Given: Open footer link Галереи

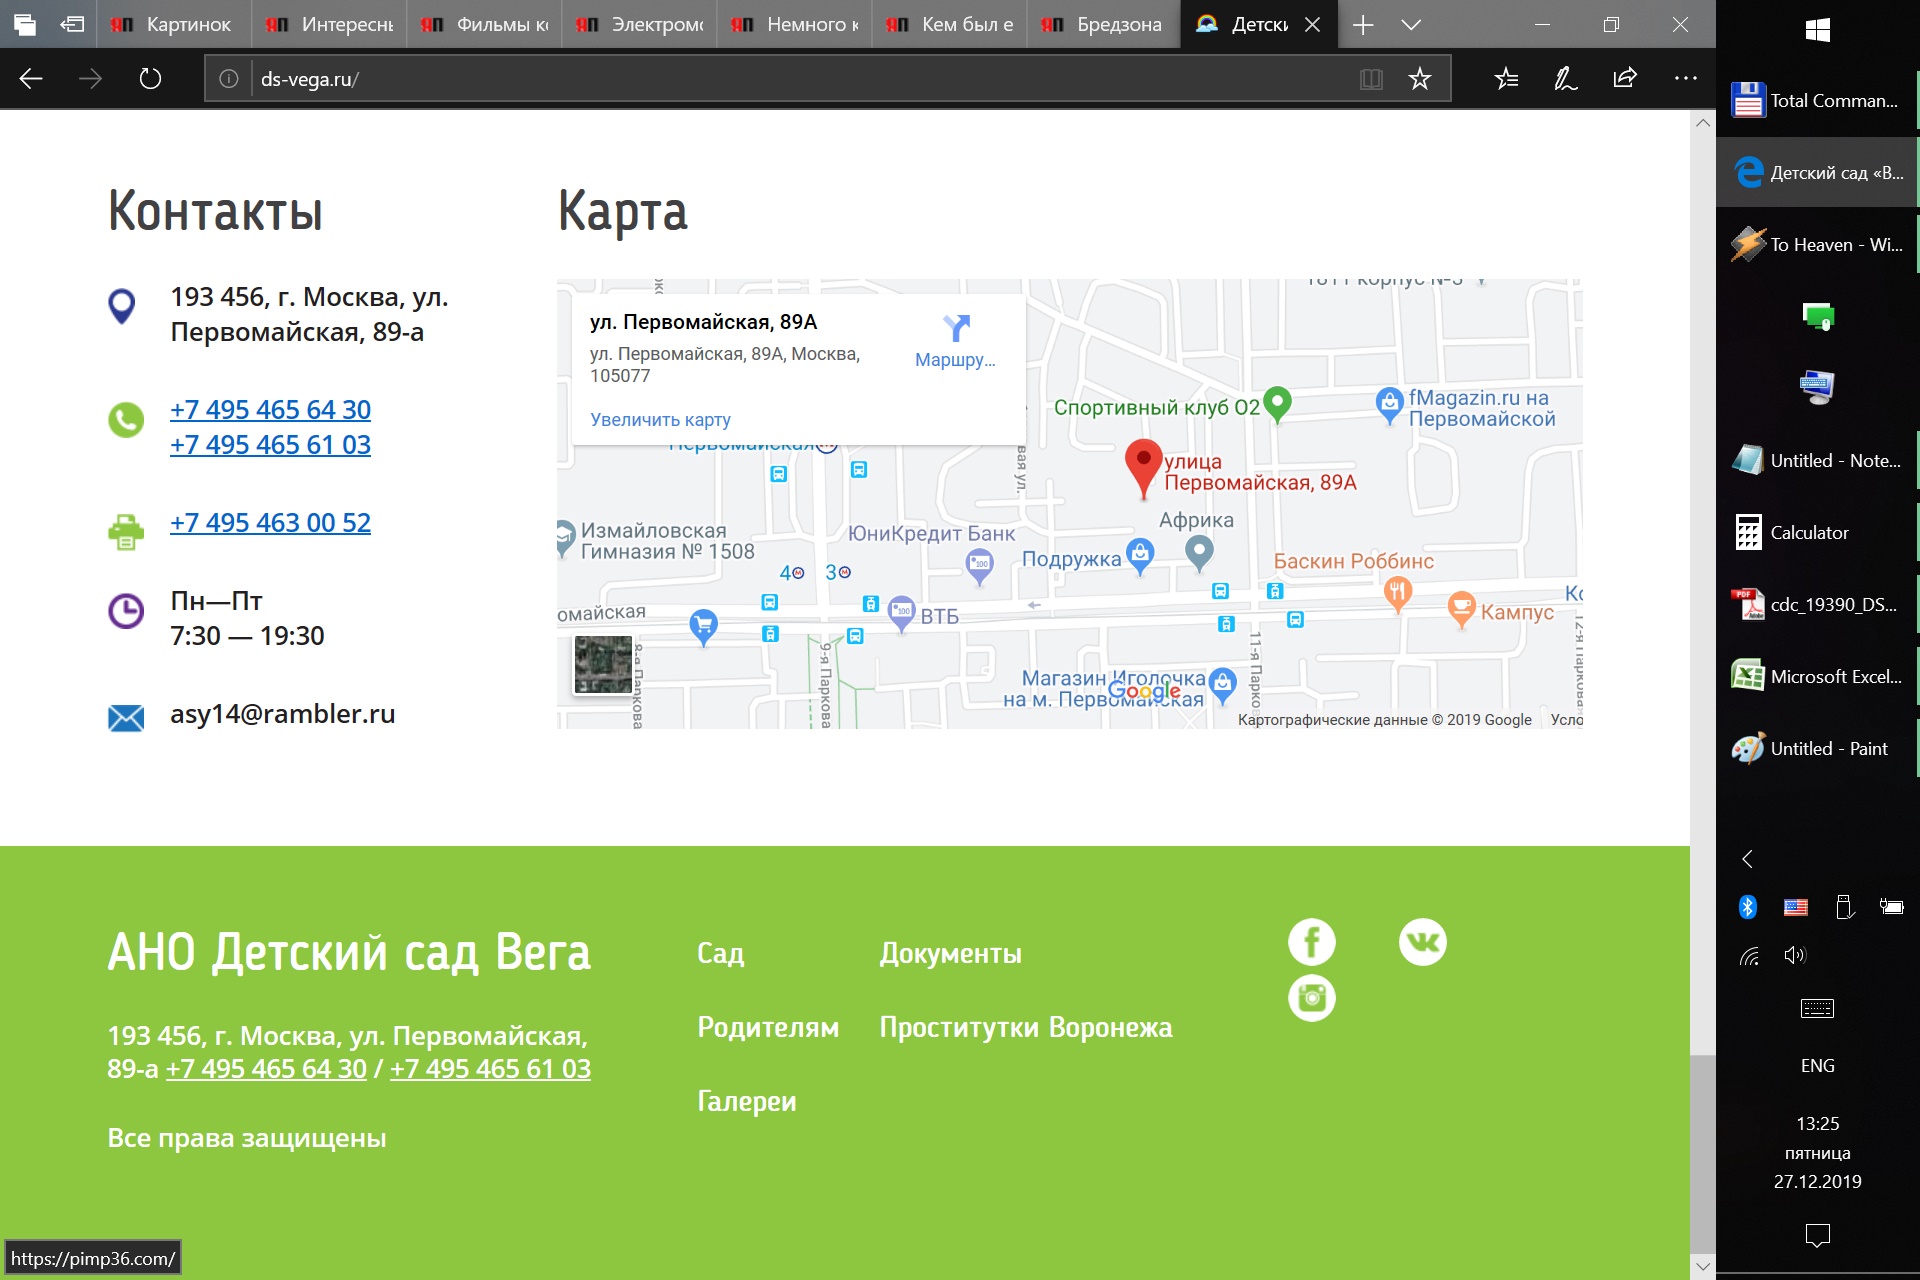Looking at the screenshot, I should point(747,1101).
